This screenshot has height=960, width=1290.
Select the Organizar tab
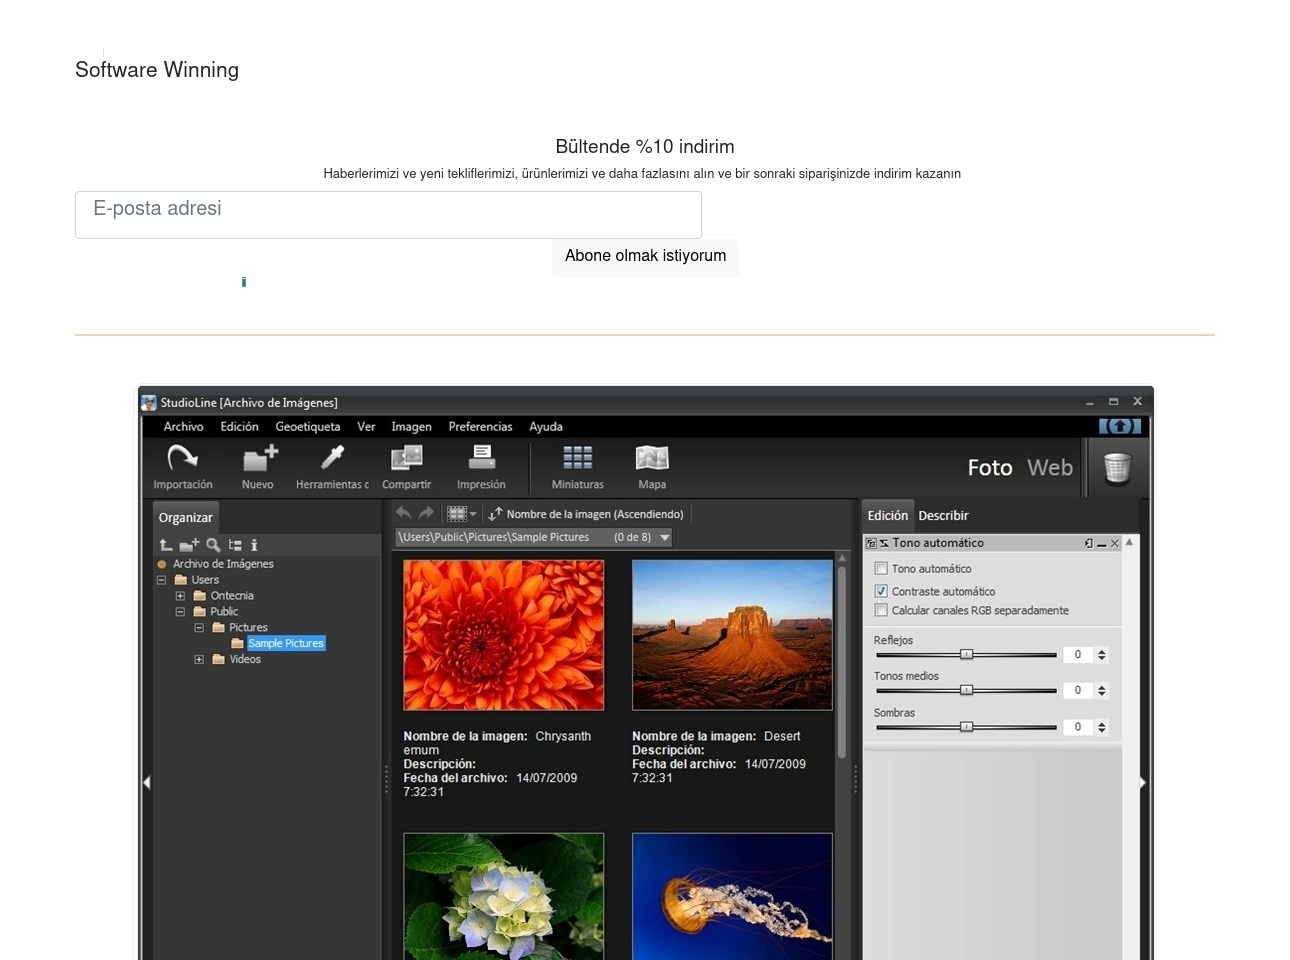pyautogui.click(x=186, y=517)
